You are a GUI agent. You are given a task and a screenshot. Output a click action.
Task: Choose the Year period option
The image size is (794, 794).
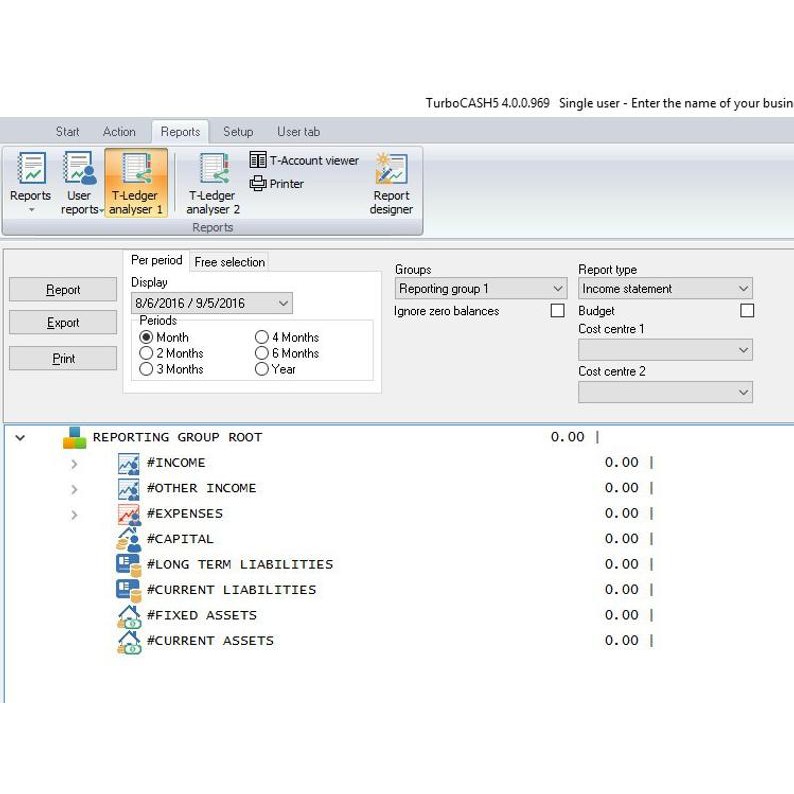262,369
